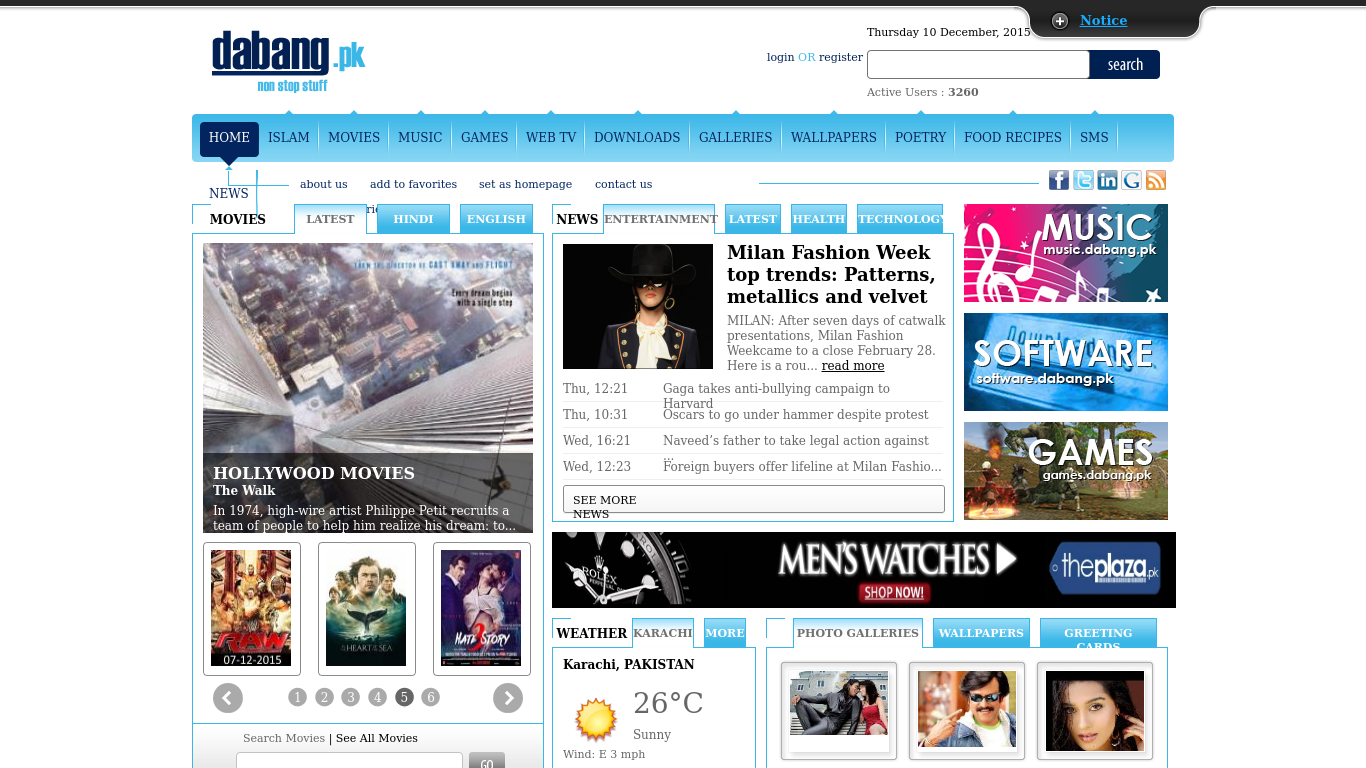
Task: Switch to the KARACHI weather tab
Action: [663, 633]
